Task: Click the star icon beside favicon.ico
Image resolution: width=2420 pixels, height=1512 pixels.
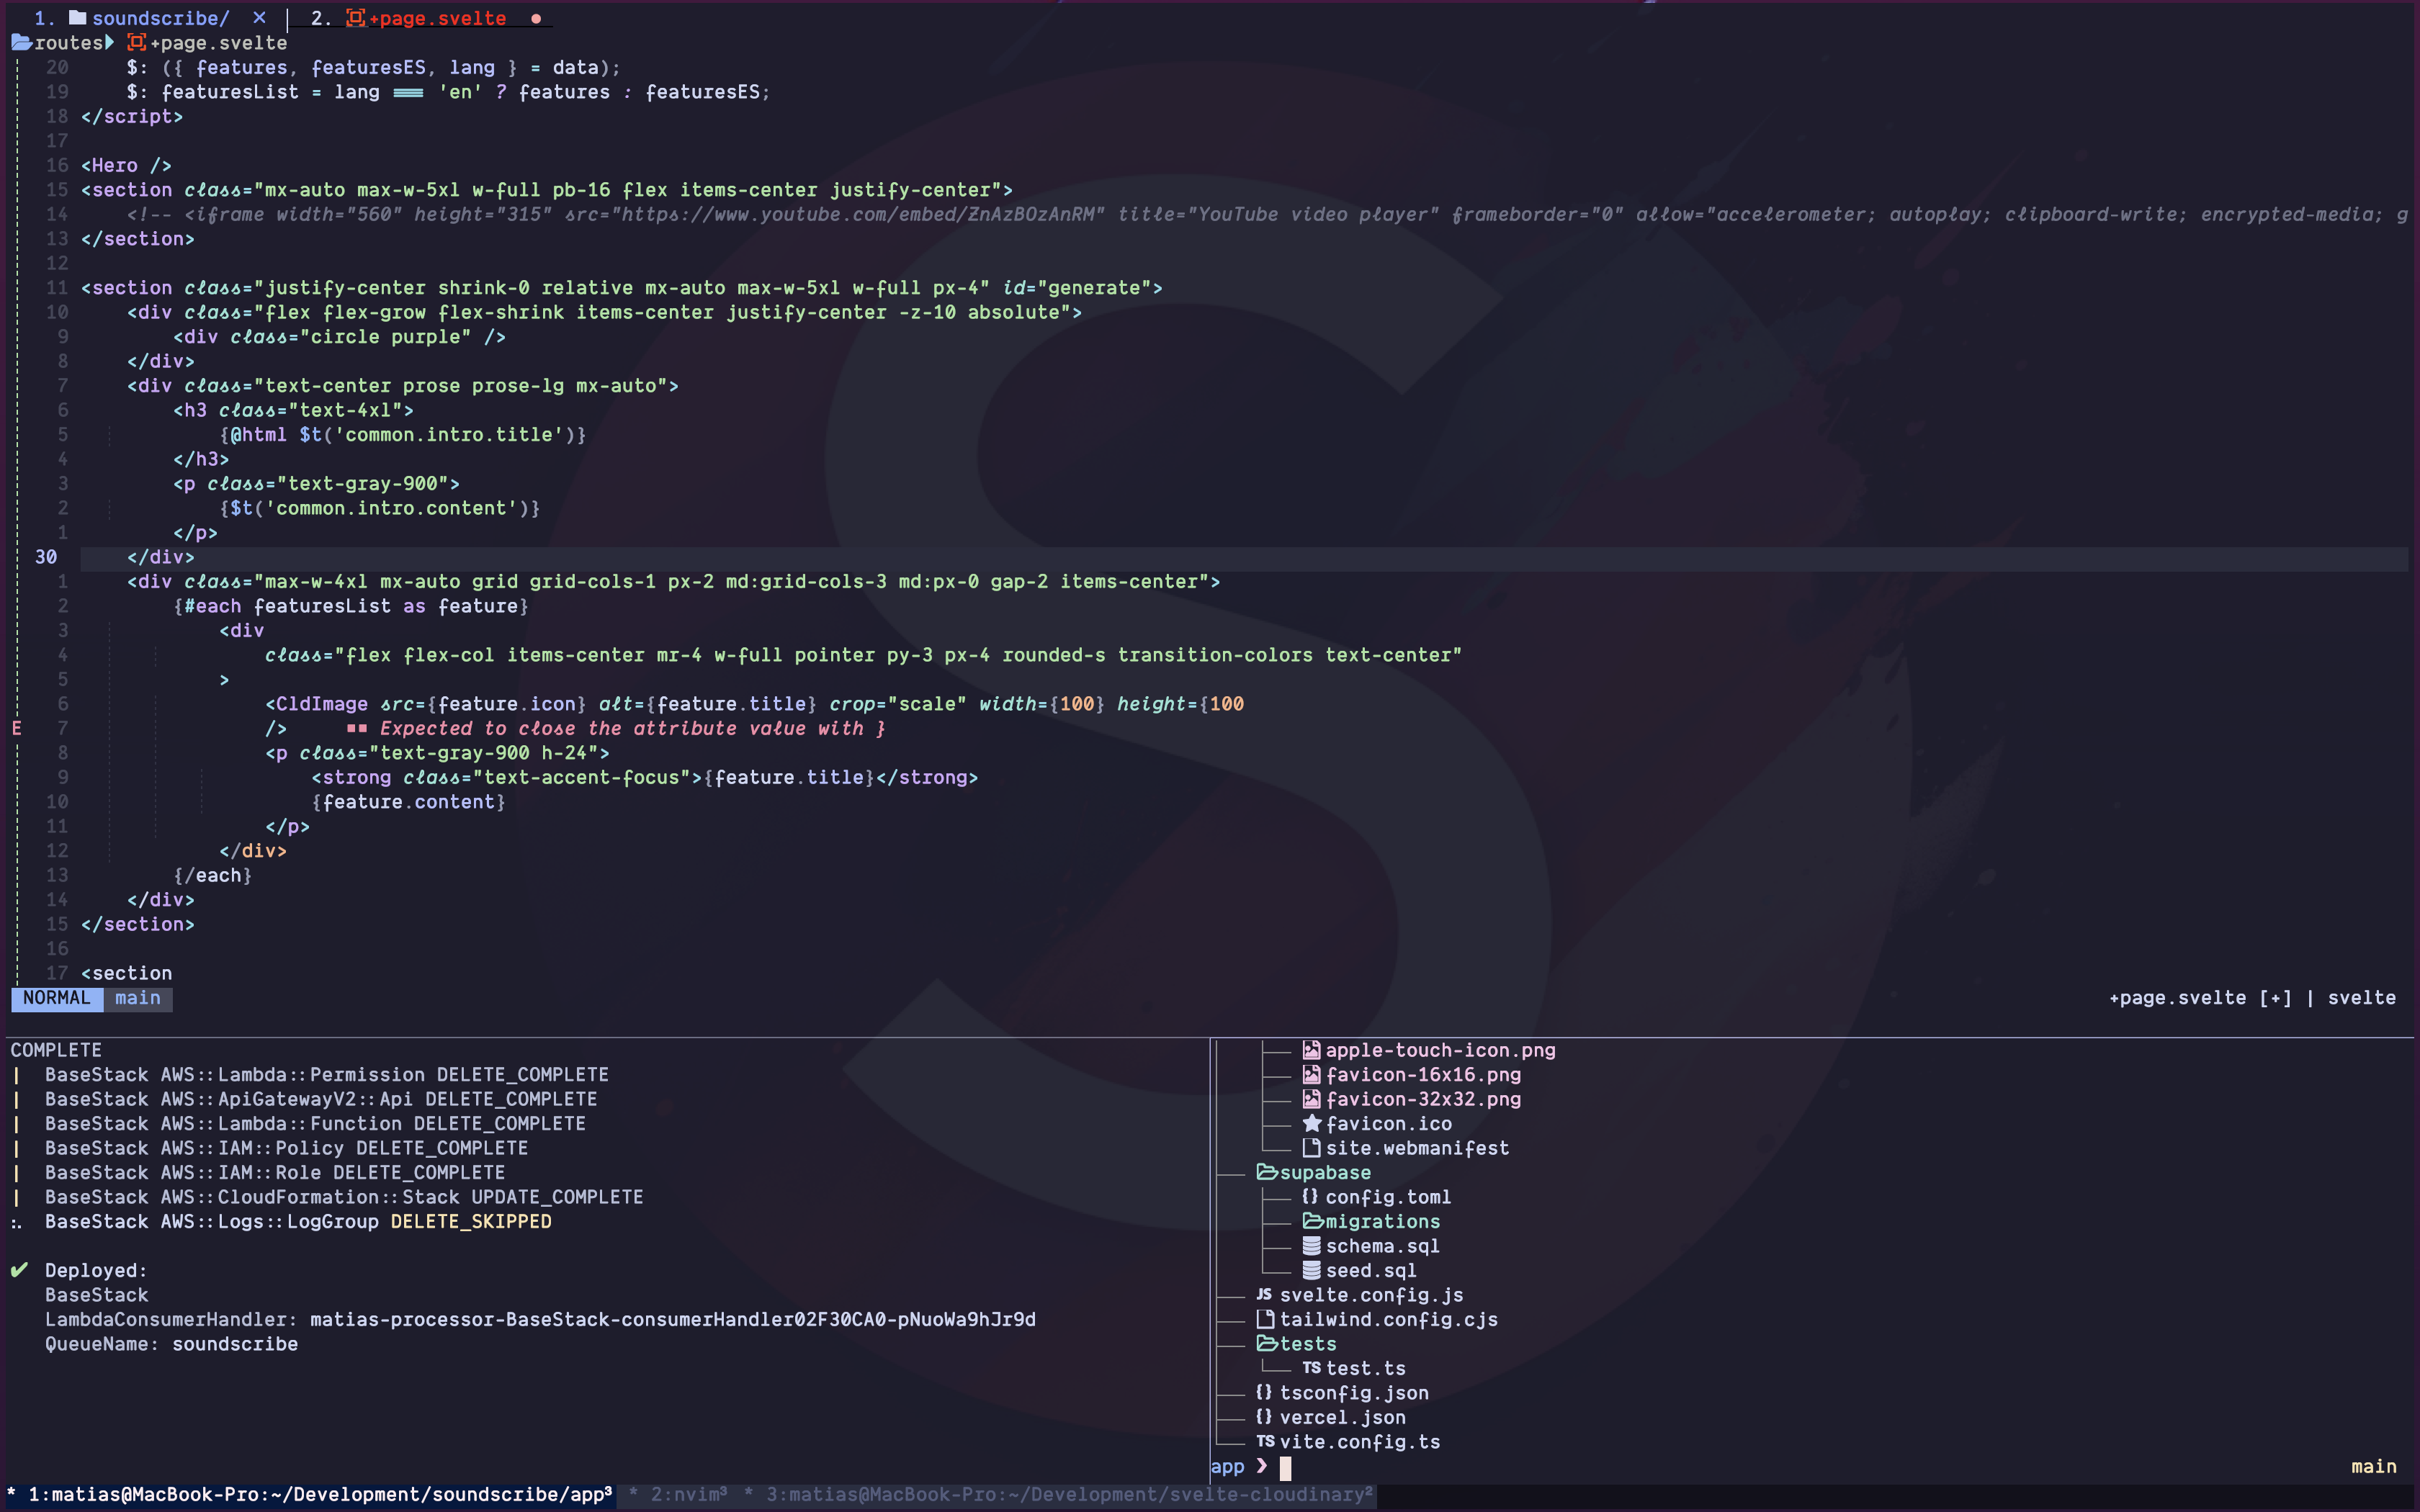Action: (x=1311, y=1123)
